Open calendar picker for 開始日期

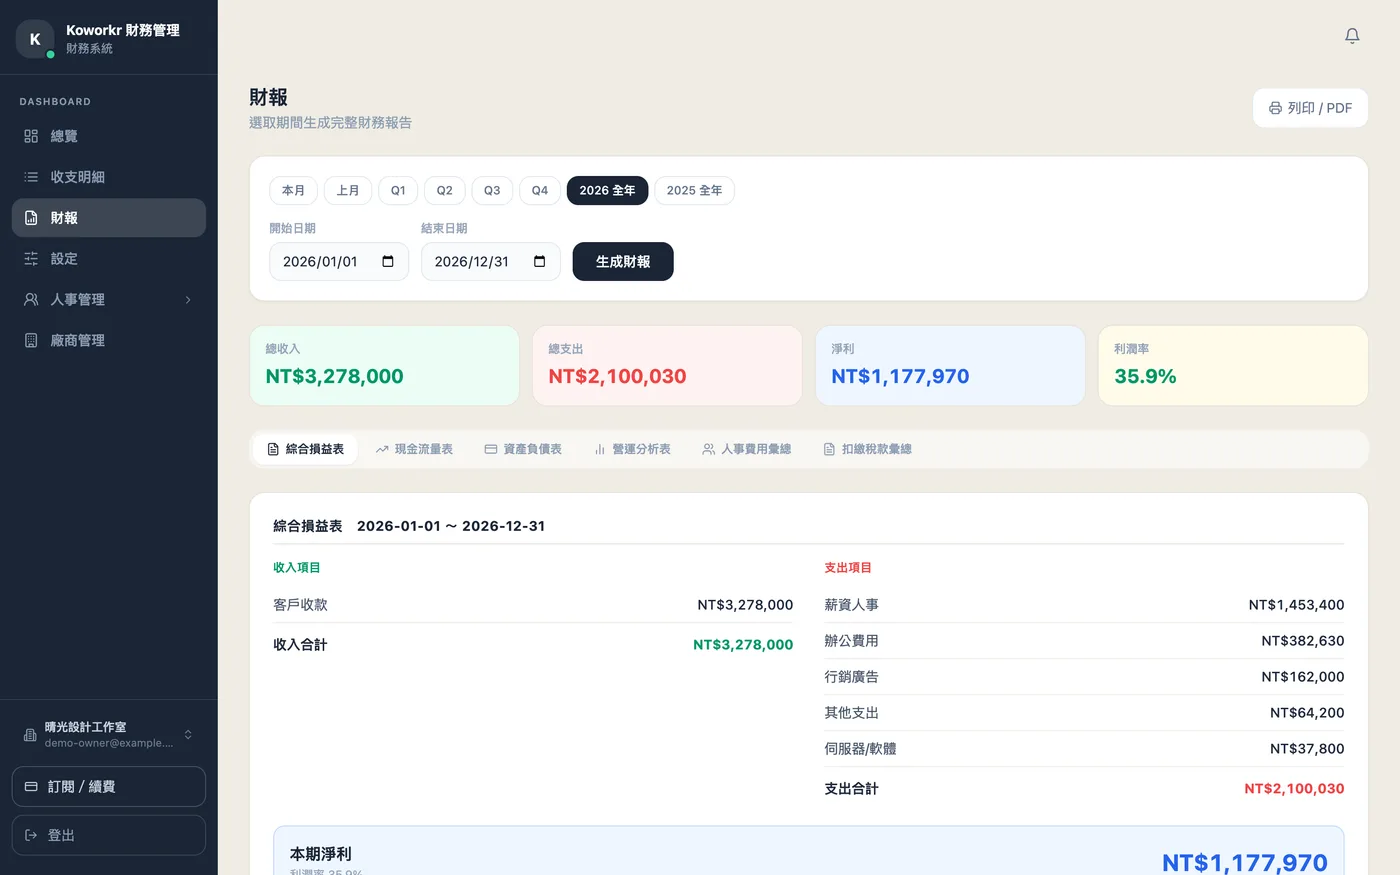point(388,262)
